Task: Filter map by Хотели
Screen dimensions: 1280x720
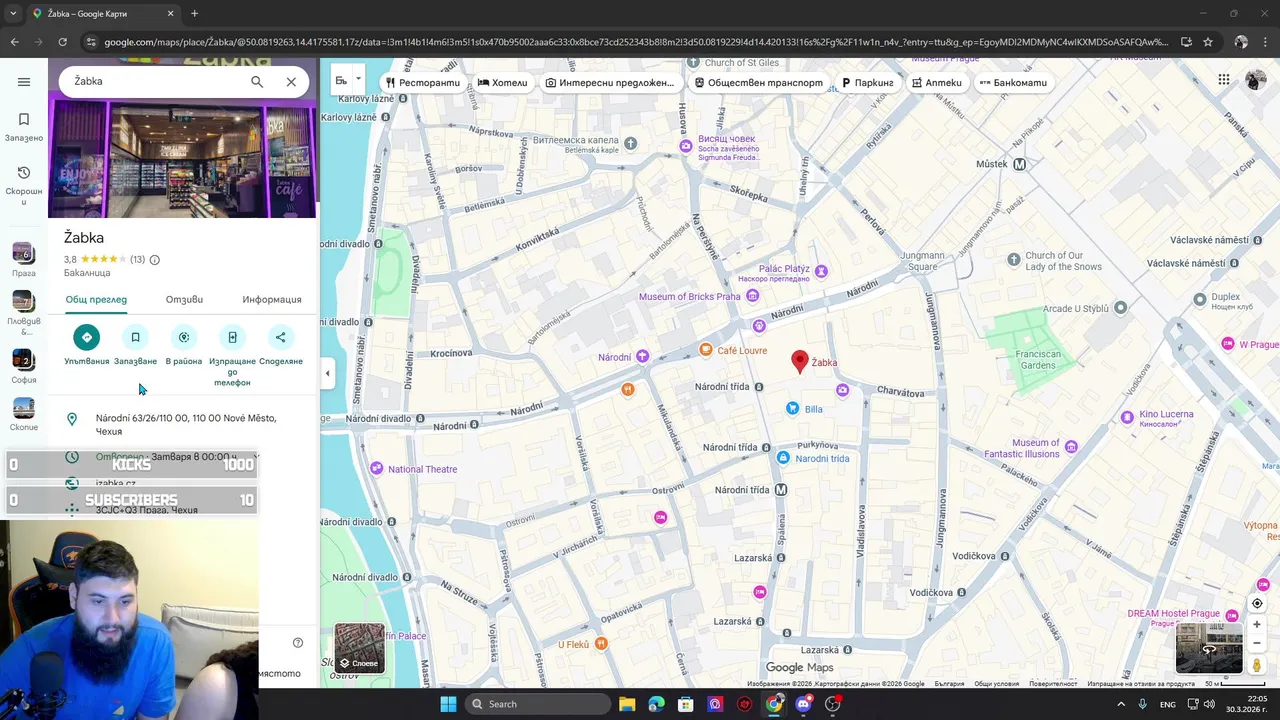Action: pos(502,83)
